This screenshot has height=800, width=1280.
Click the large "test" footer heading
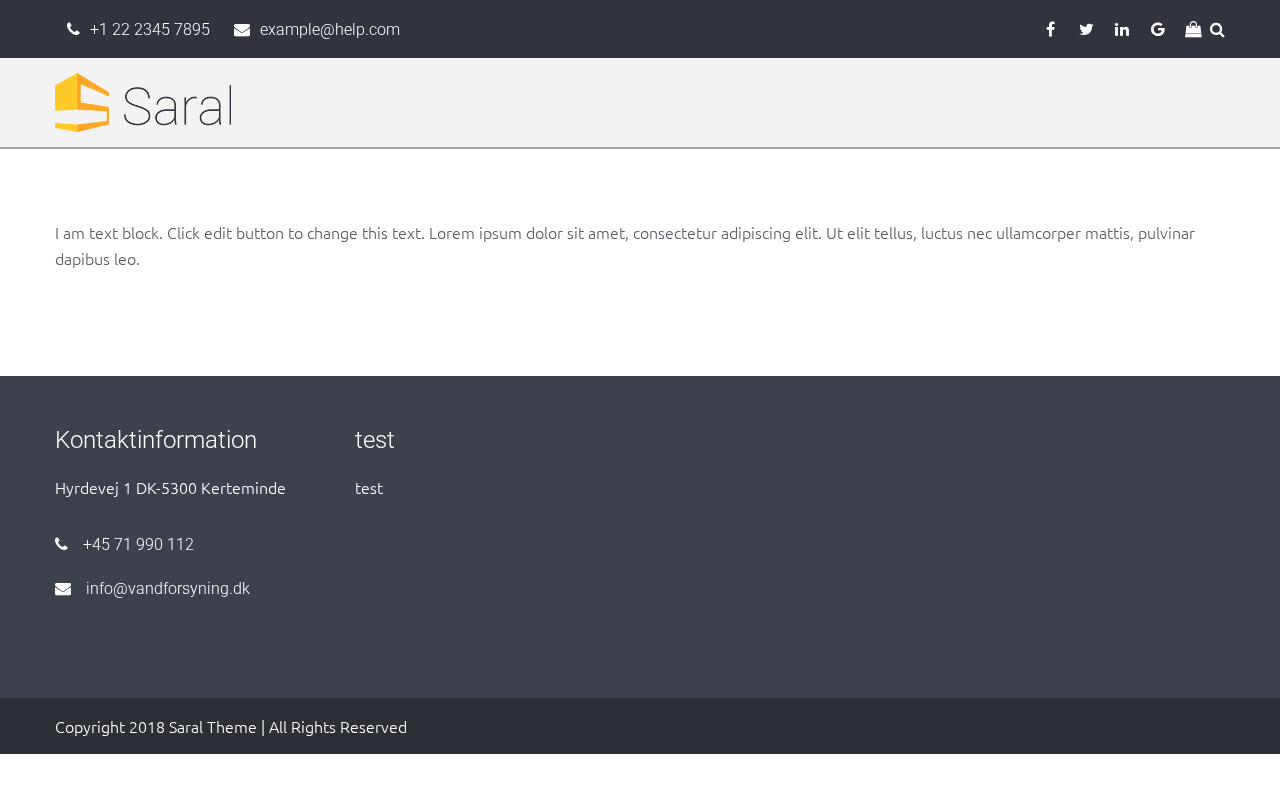[x=375, y=440]
